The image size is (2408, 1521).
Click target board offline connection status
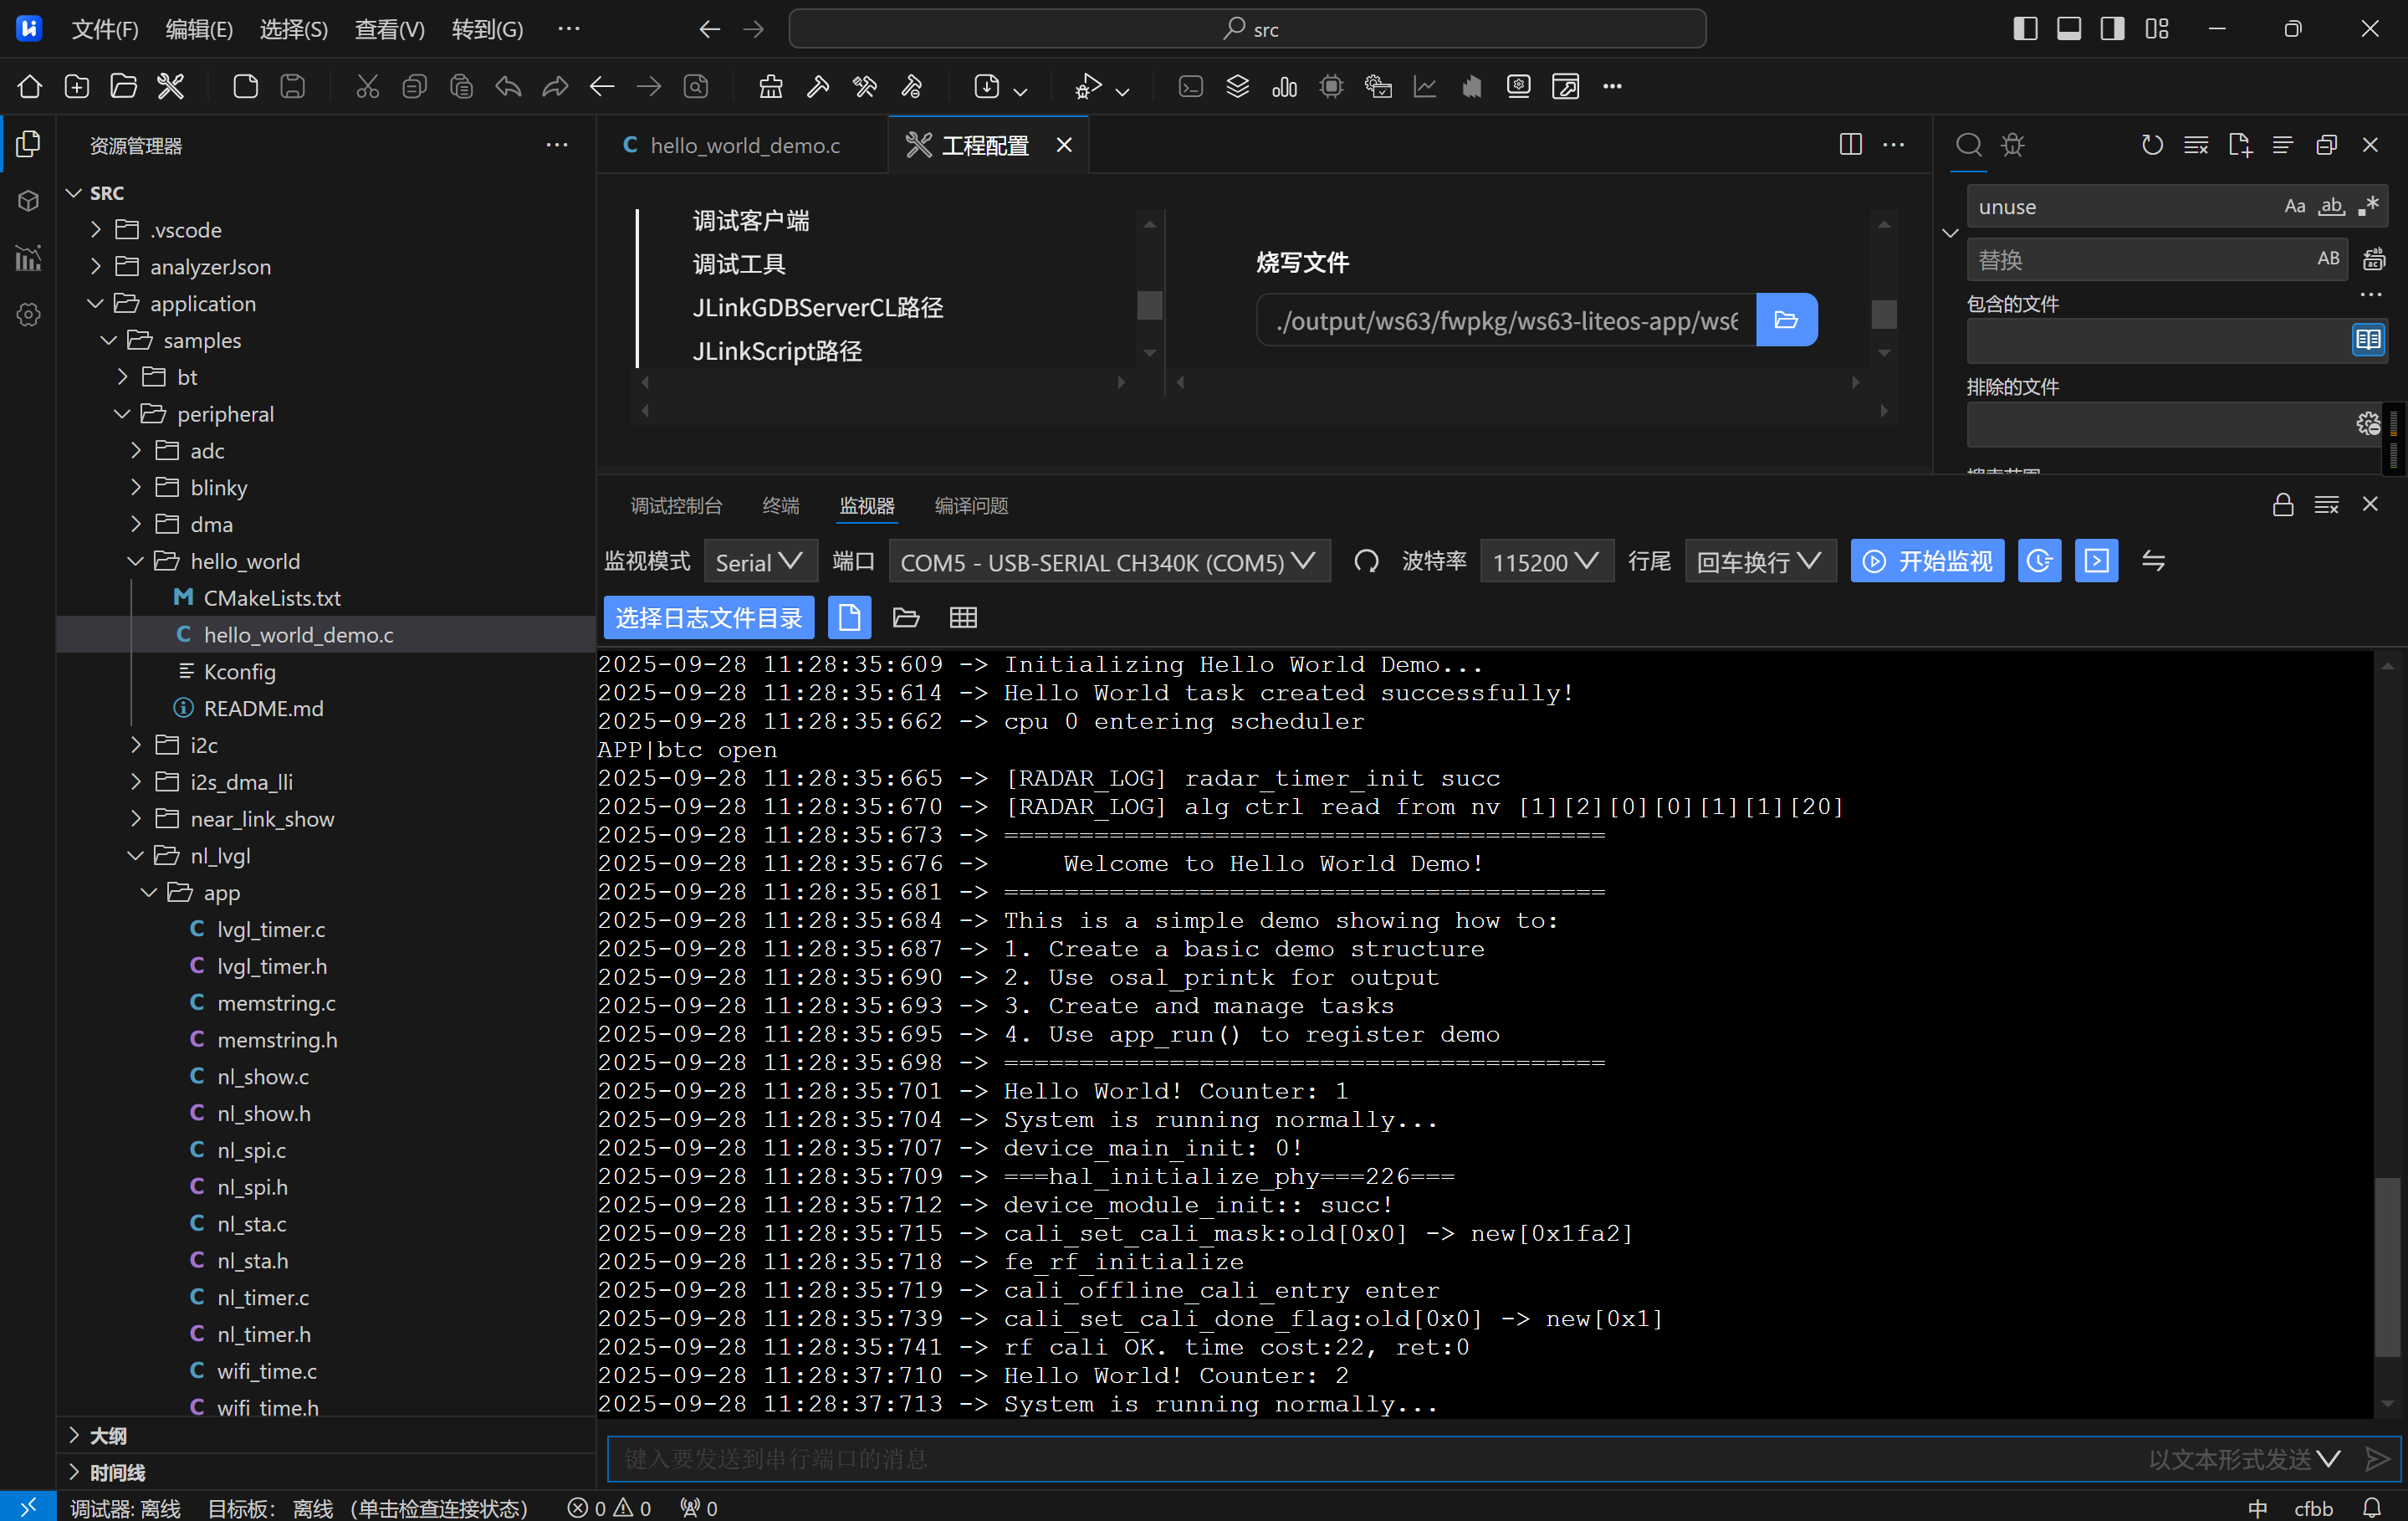point(367,1507)
